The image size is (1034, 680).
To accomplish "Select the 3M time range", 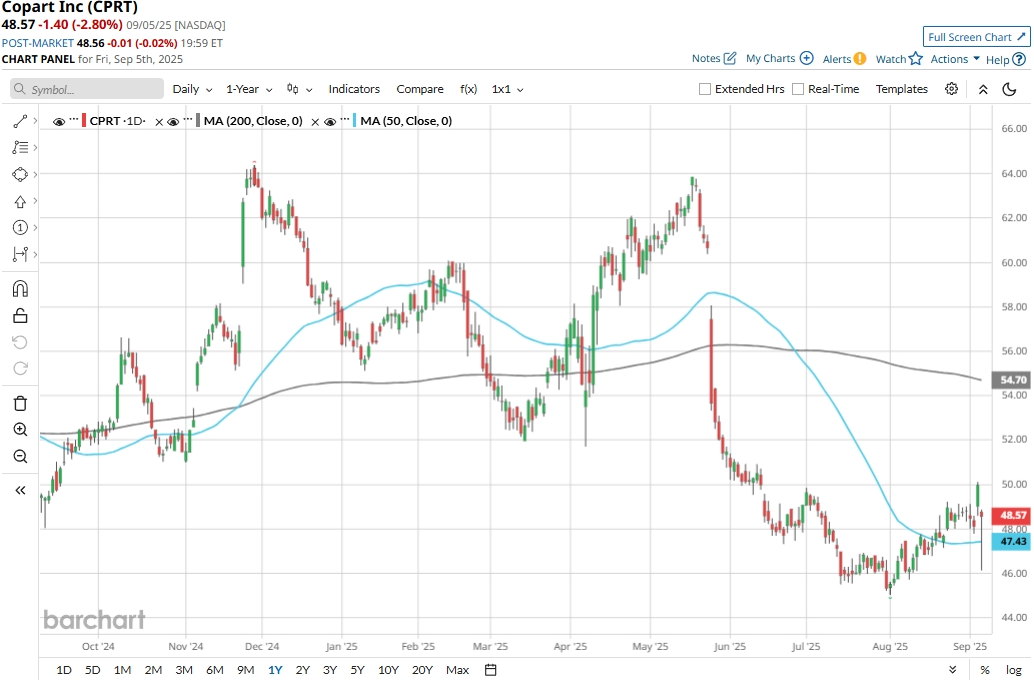I will click(184, 670).
